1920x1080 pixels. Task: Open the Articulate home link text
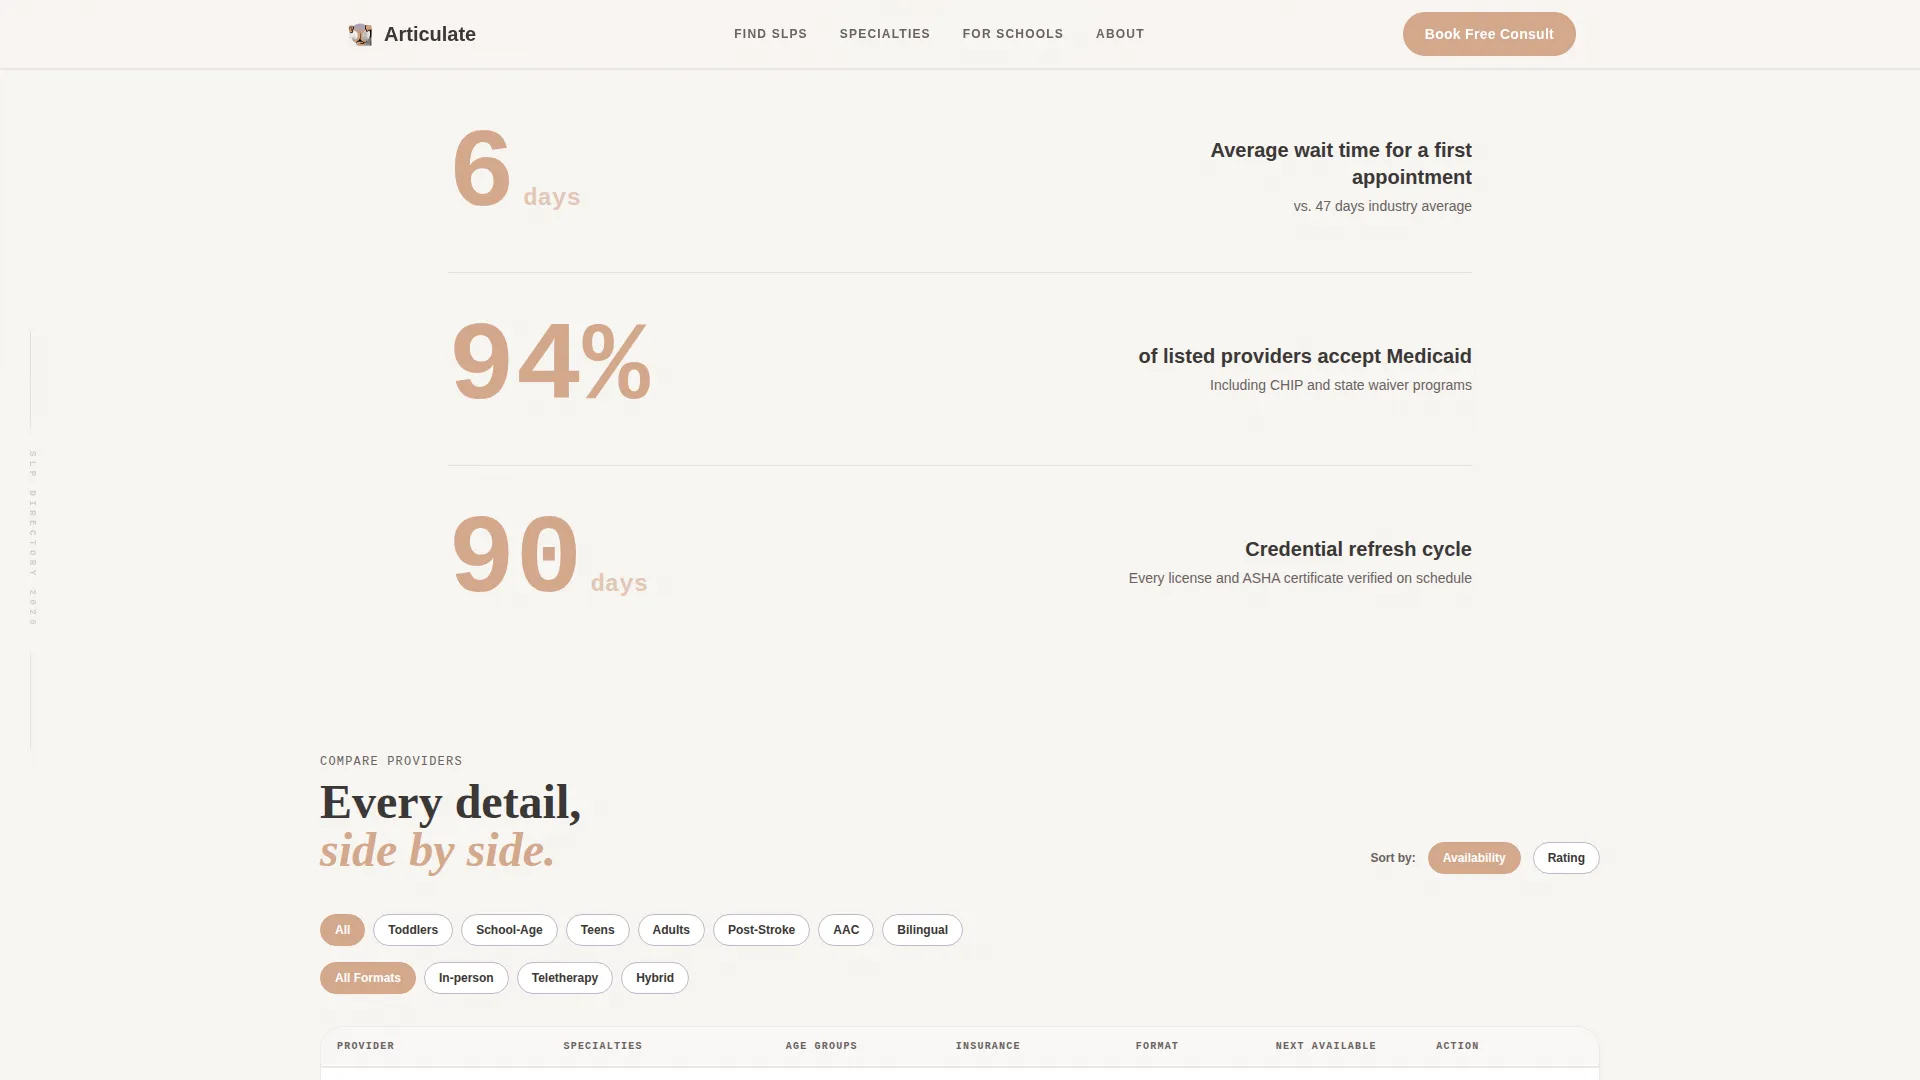coord(430,34)
